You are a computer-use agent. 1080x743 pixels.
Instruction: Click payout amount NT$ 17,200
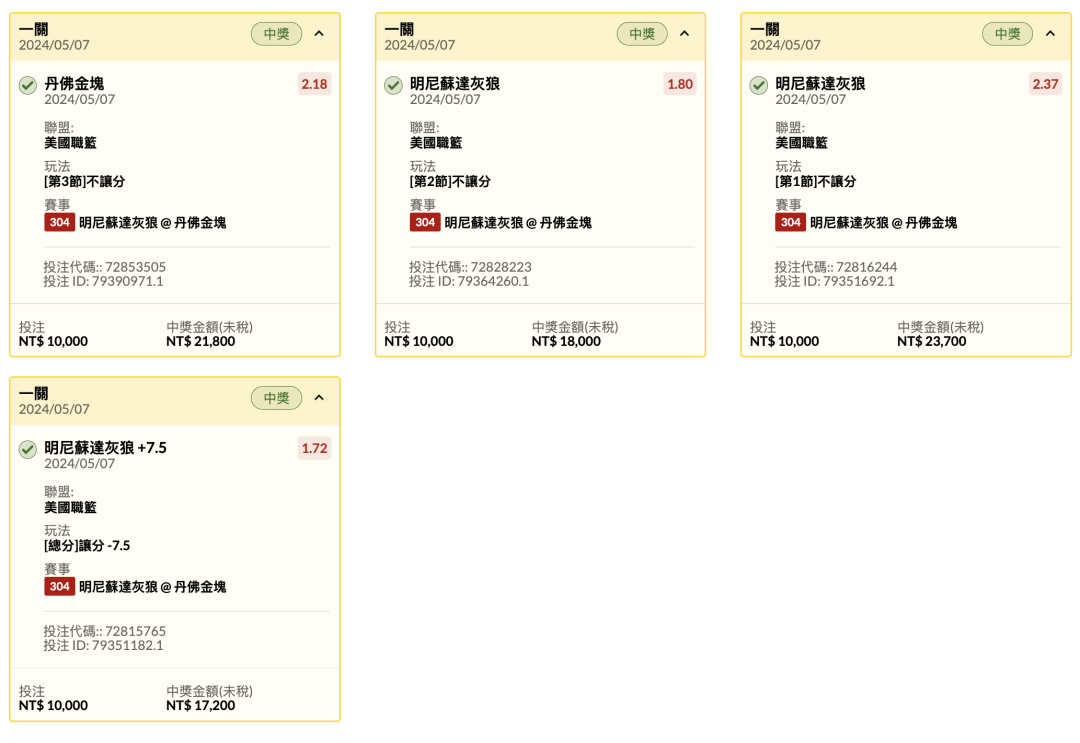[200, 706]
